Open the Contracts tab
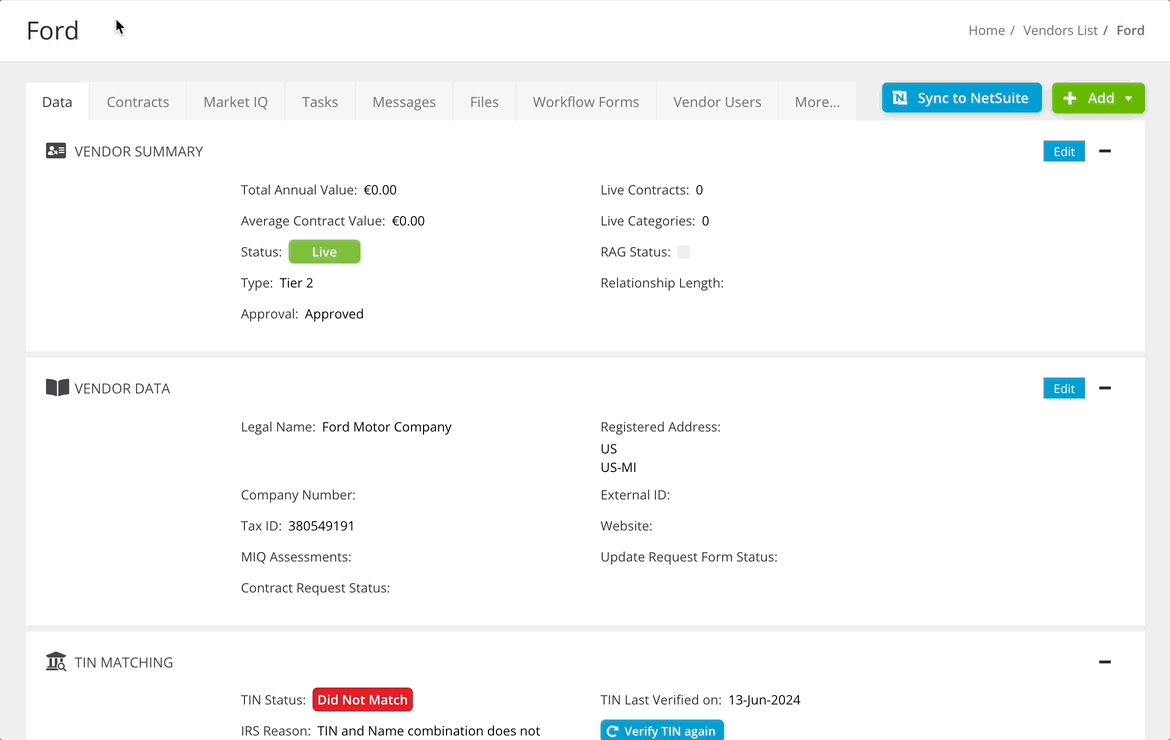 coord(138,101)
